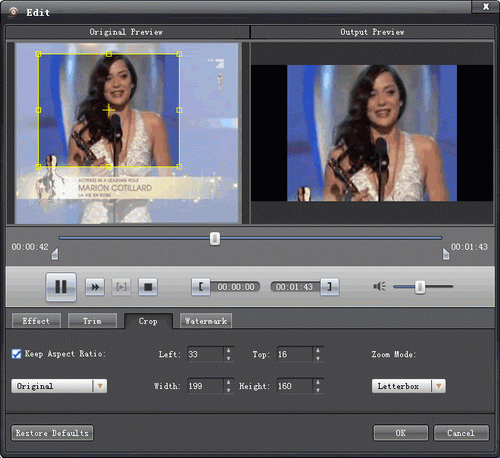Click the top-middle crop handle
500x458 pixels.
coord(109,54)
